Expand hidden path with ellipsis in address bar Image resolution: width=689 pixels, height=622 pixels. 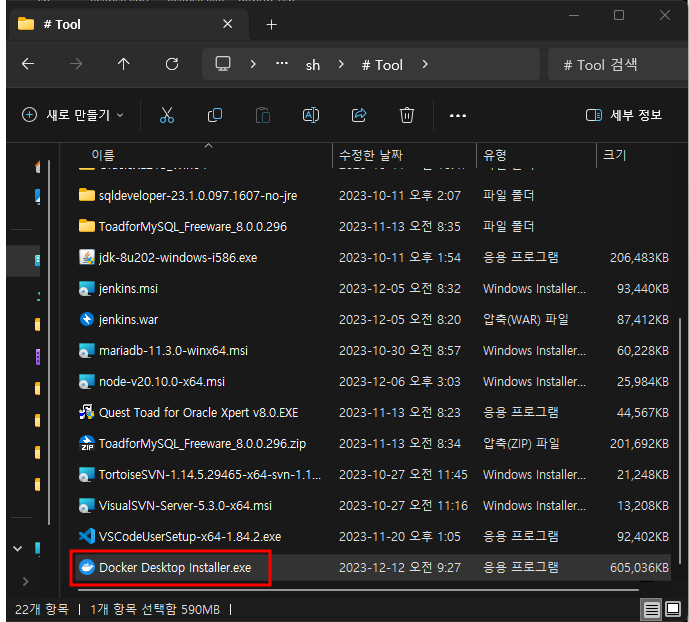pos(282,64)
